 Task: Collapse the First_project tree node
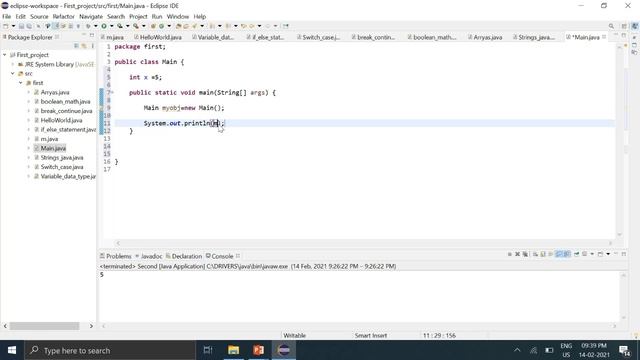point(5,55)
